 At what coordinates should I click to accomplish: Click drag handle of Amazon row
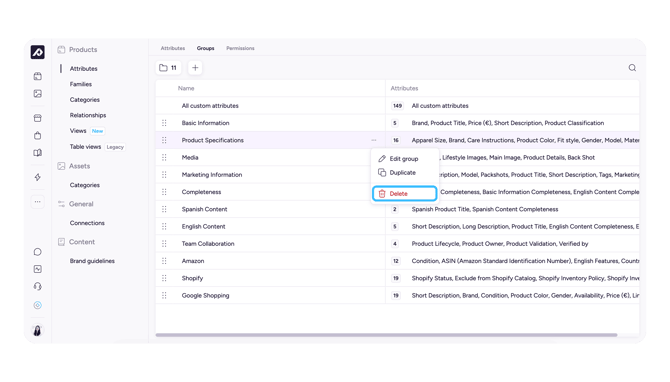click(x=164, y=261)
